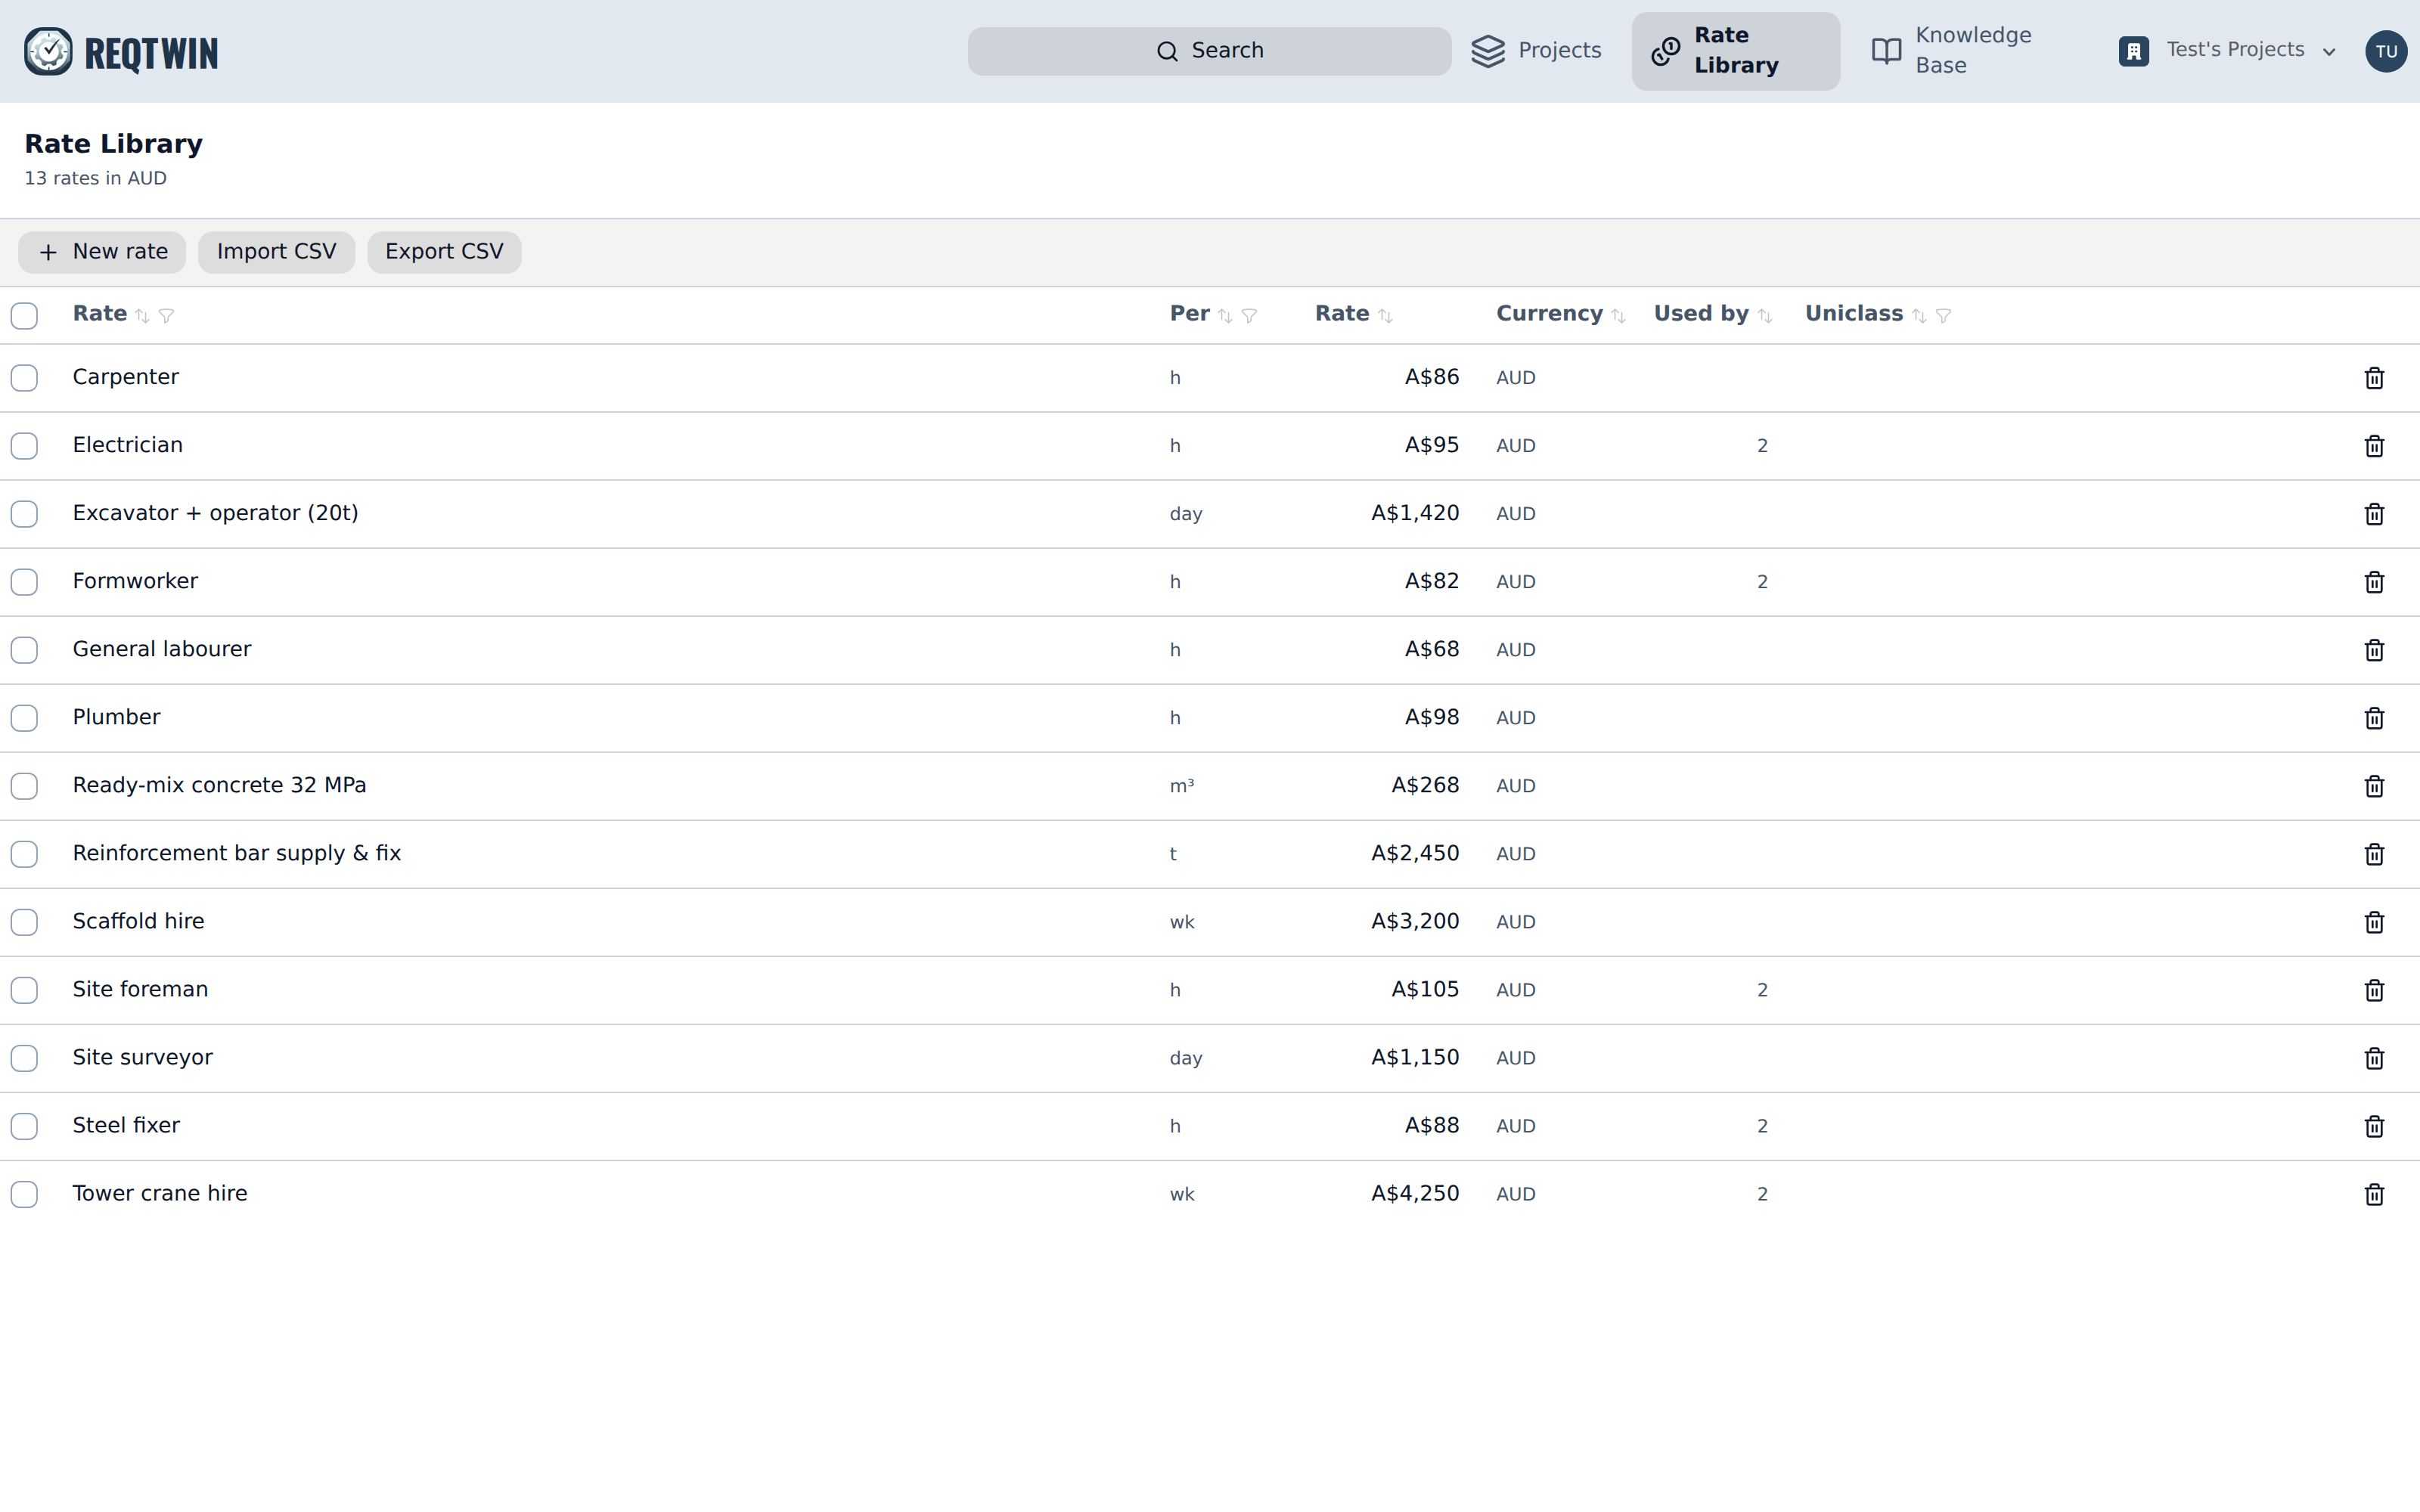
Task: Click the Excavator + operator (20t) name
Action: coord(215,513)
